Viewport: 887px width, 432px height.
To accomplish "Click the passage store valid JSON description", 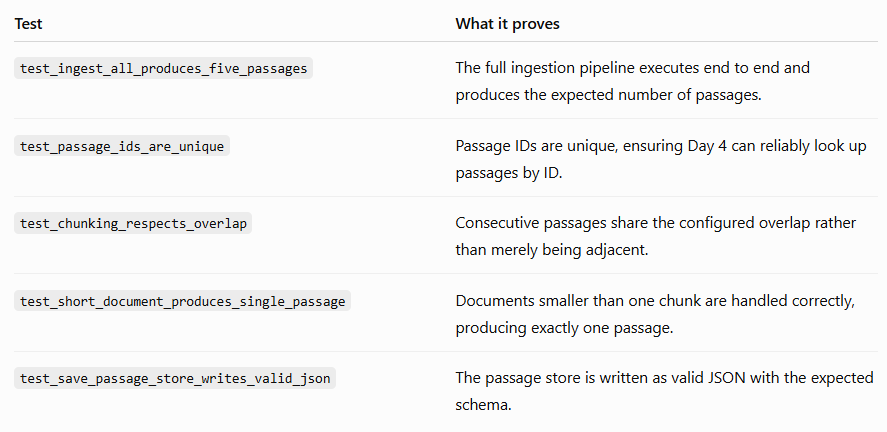I will (x=664, y=391).
